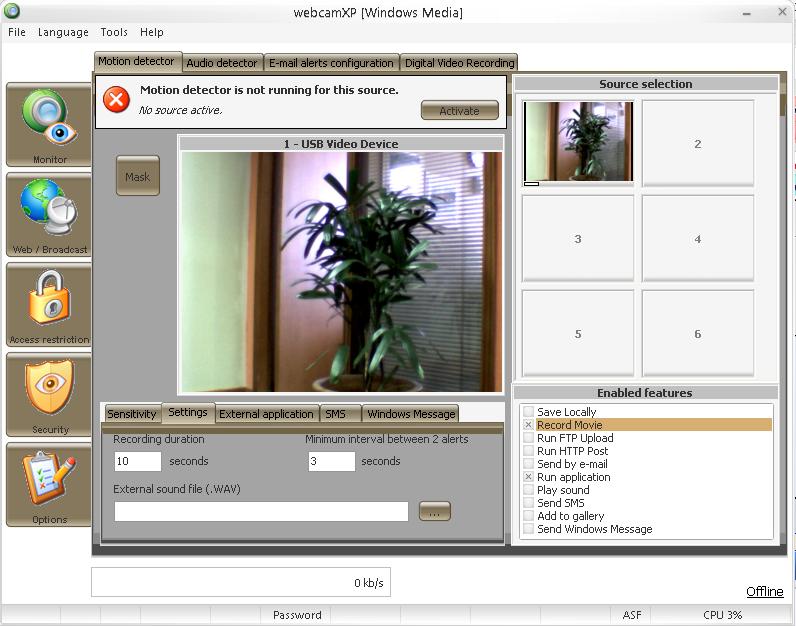Switch to the Motion detector tab
This screenshot has width=796, height=626.
pyautogui.click(x=137, y=61)
